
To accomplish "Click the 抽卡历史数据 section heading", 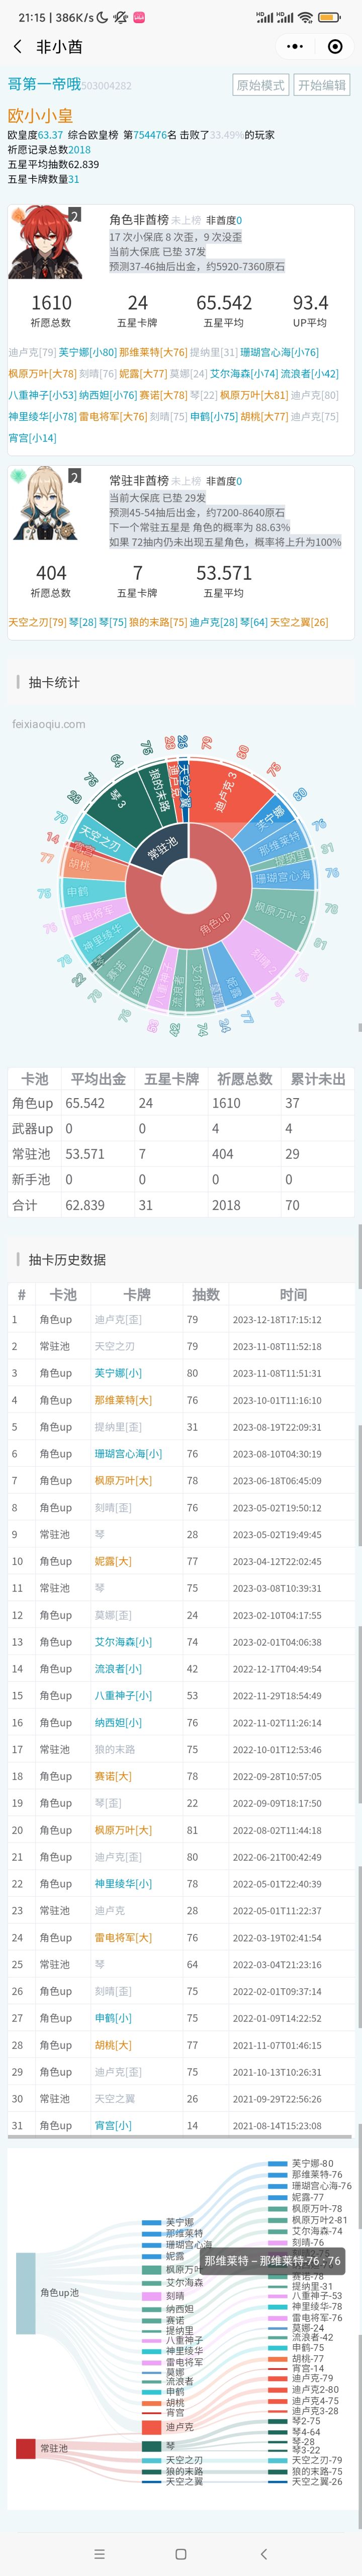I will (67, 1259).
